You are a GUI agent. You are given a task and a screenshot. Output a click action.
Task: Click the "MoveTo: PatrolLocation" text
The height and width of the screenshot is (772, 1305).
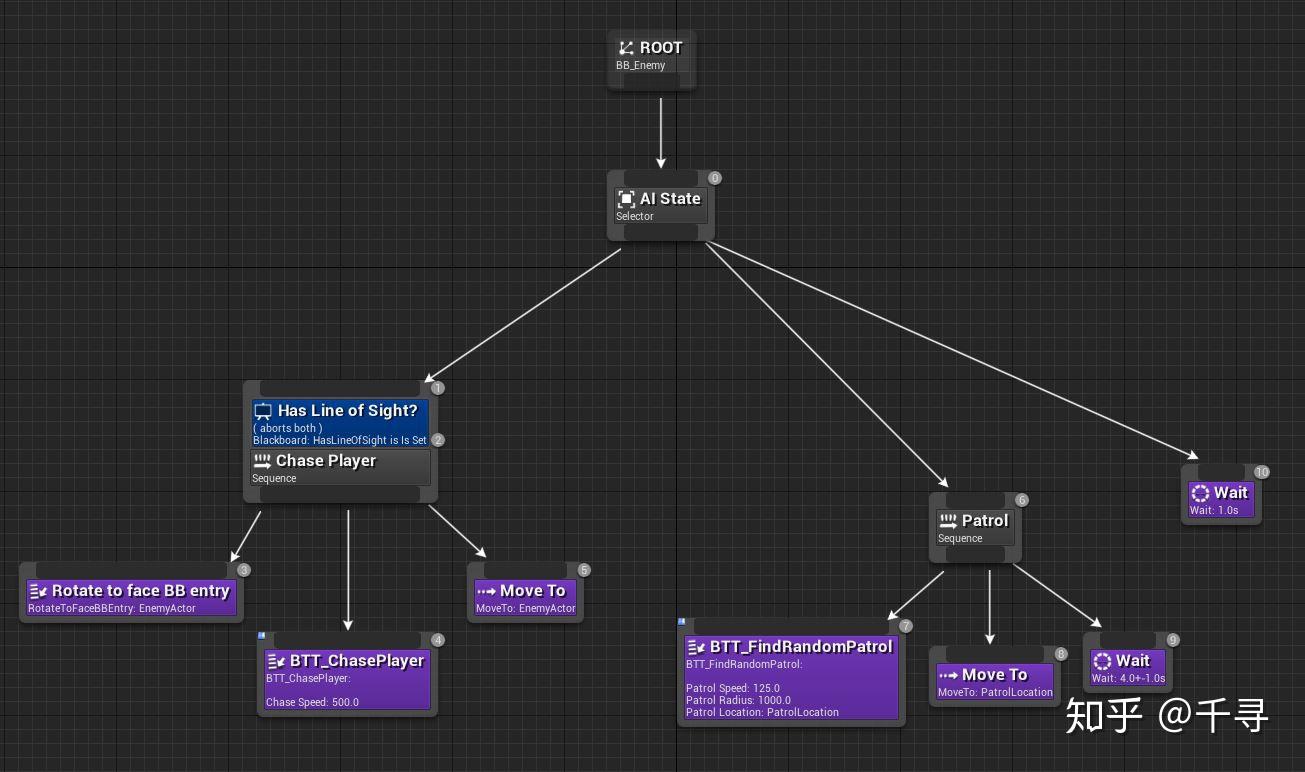point(995,693)
